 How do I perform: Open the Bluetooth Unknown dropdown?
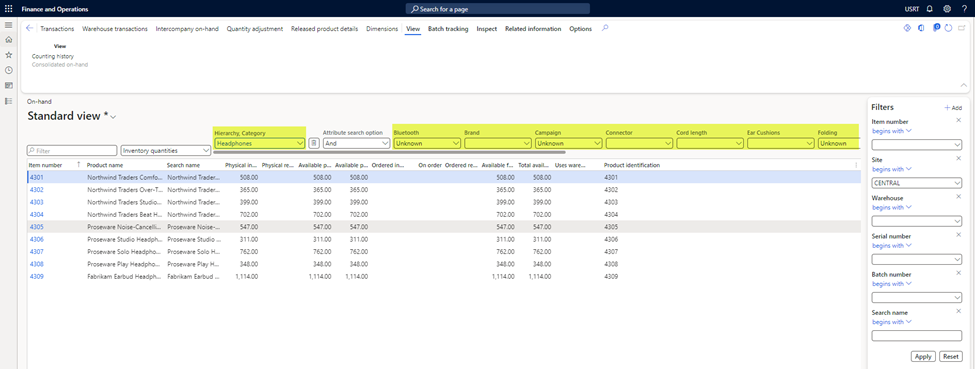[x=427, y=143]
